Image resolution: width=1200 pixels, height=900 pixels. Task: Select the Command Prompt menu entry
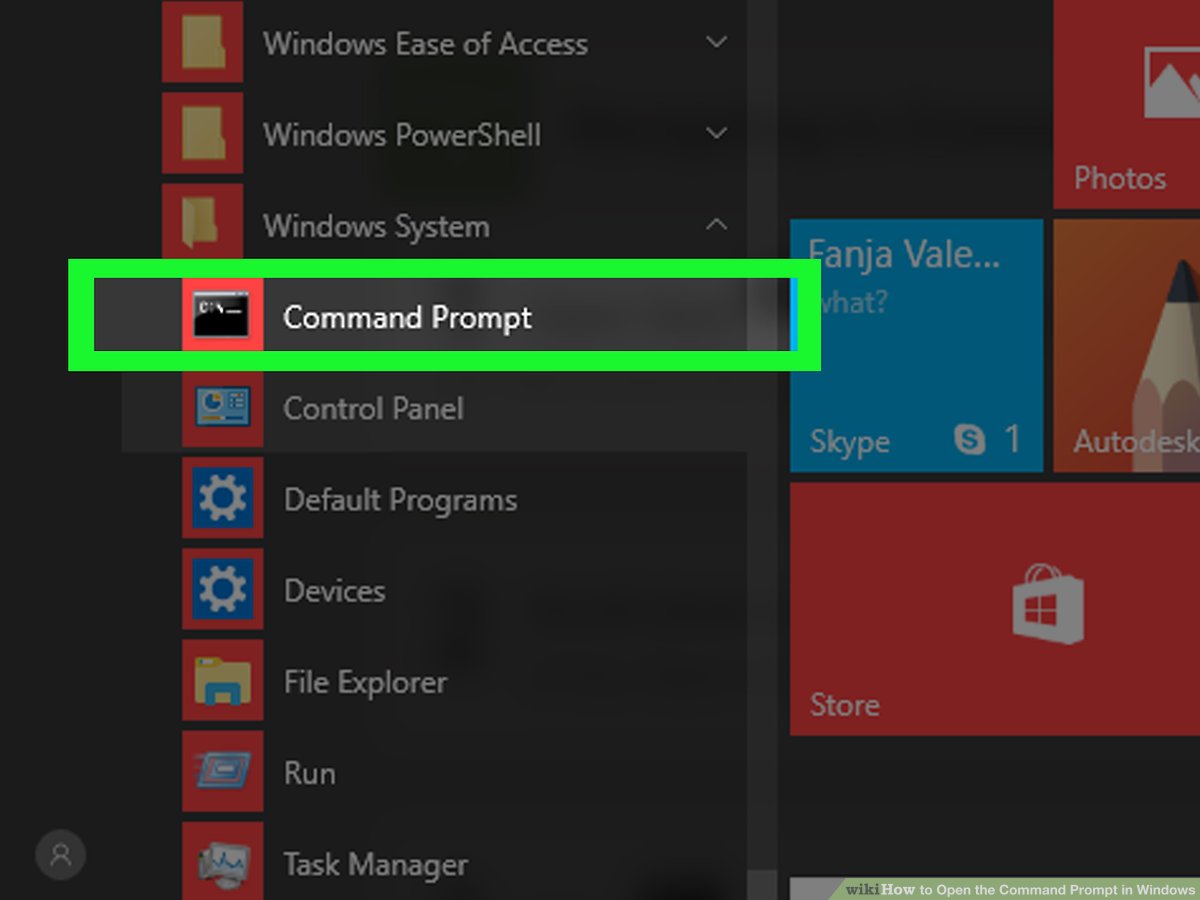[x=406, y=318]
